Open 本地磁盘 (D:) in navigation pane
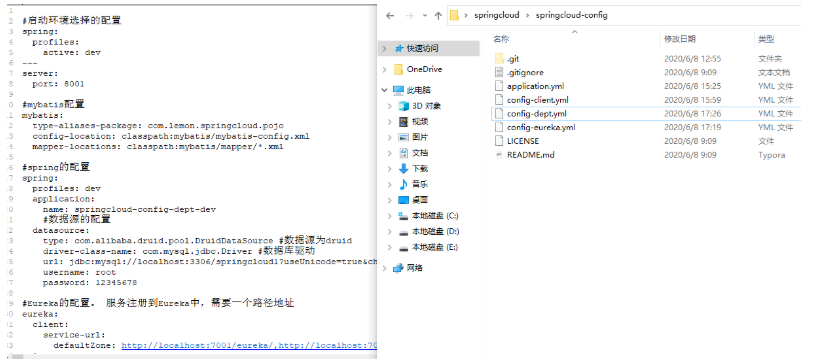Screen dimensions: 814x363 coord(435,231)
